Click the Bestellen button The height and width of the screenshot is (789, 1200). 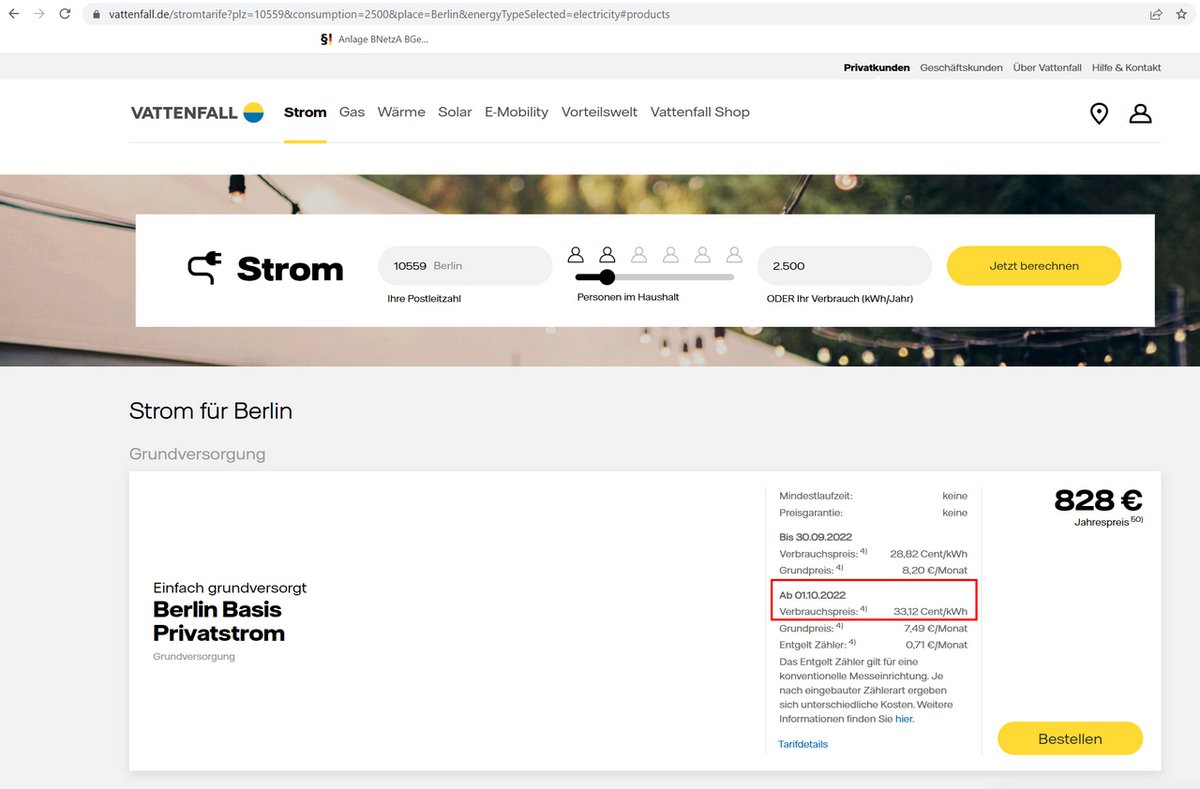[x=1070, y=739]
